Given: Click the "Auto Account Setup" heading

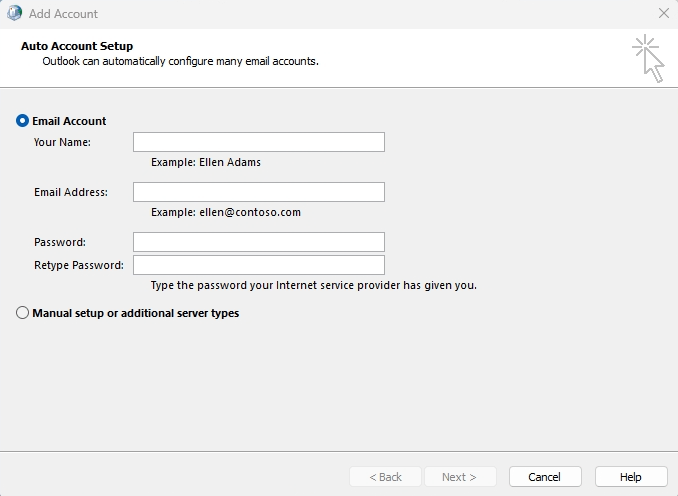Looking at the screenshot, I should coord(77,46).
